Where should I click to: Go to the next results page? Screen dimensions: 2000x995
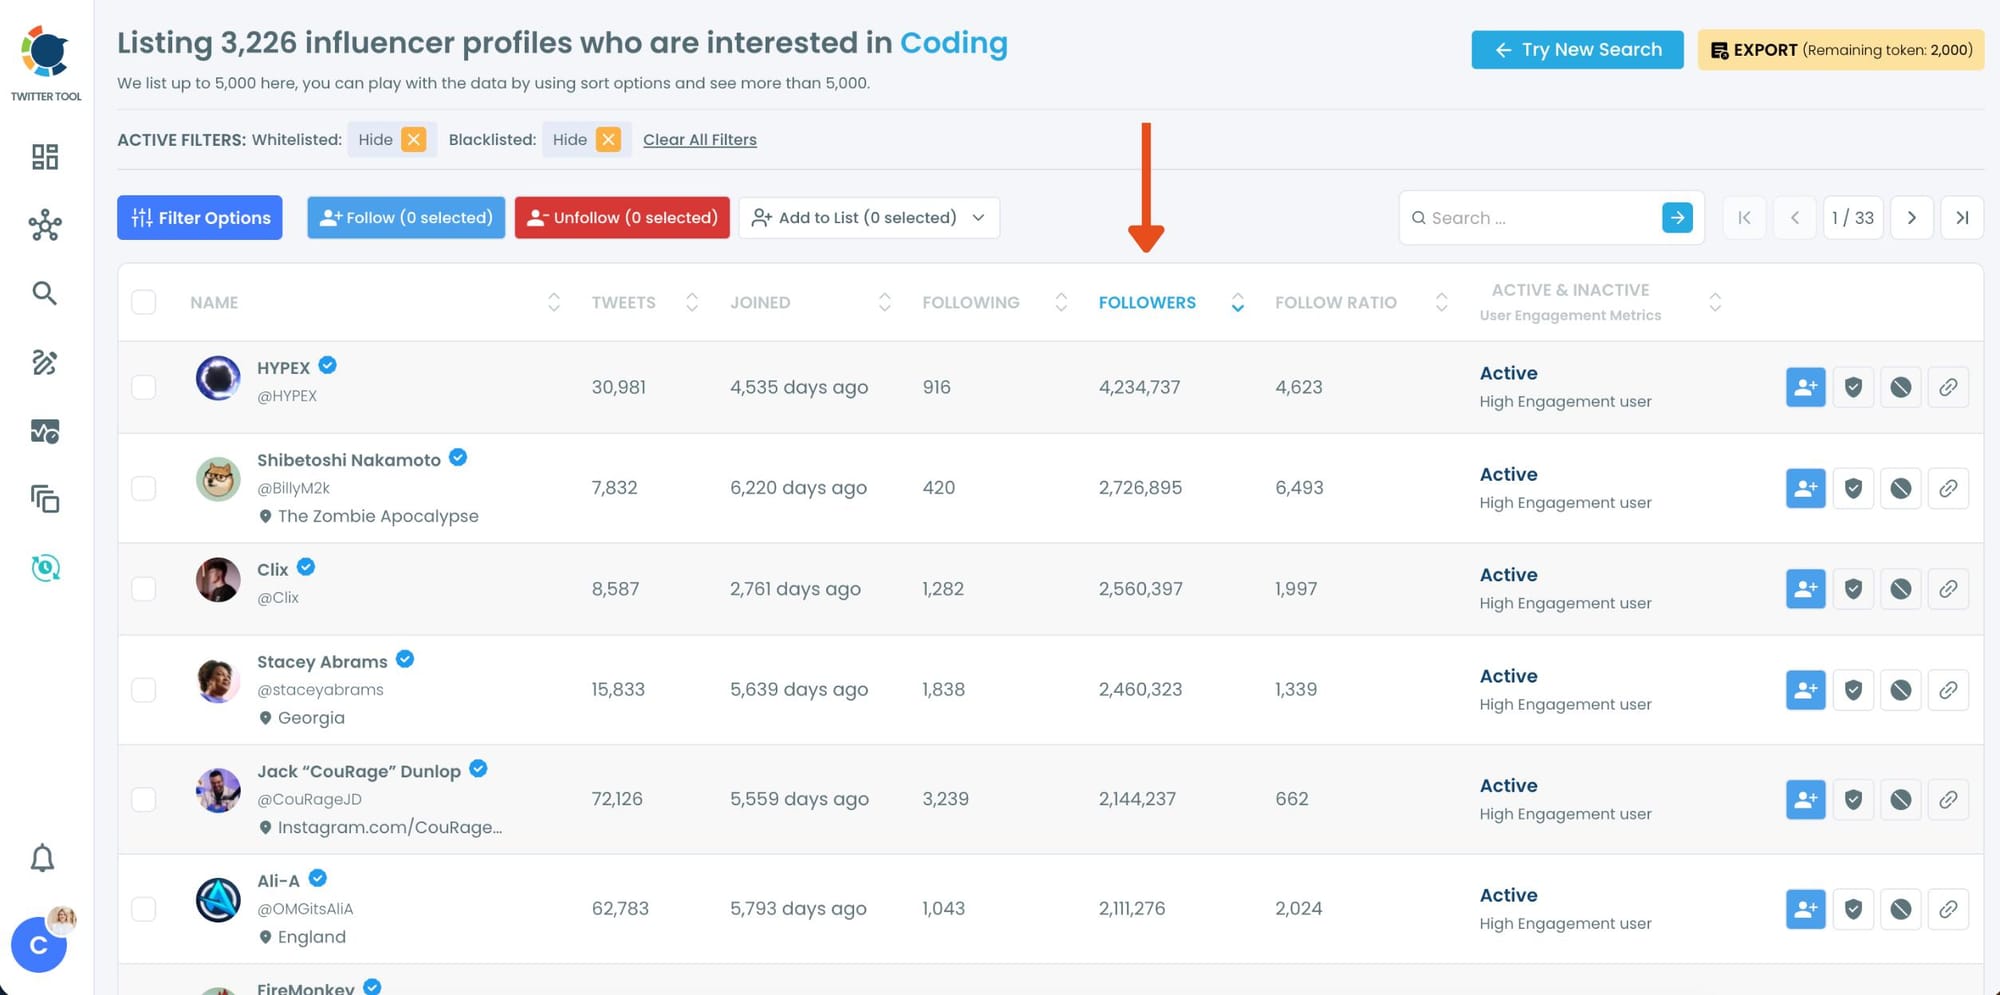1911,217
